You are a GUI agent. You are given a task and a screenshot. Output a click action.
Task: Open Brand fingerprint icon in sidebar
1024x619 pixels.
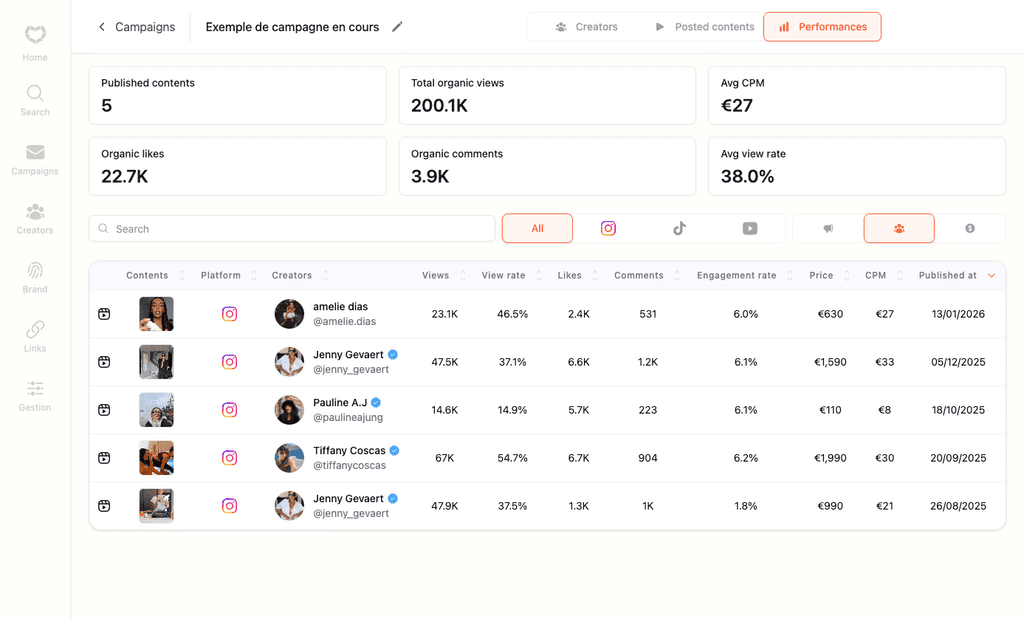[x=35, y=270]
